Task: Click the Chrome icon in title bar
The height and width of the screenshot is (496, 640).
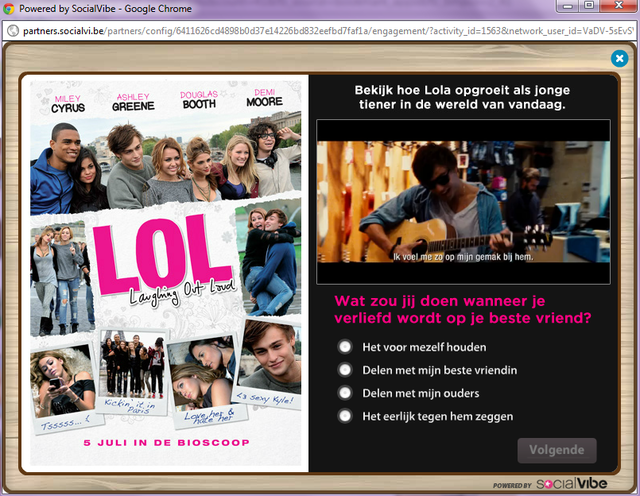Action: point(9,9)
